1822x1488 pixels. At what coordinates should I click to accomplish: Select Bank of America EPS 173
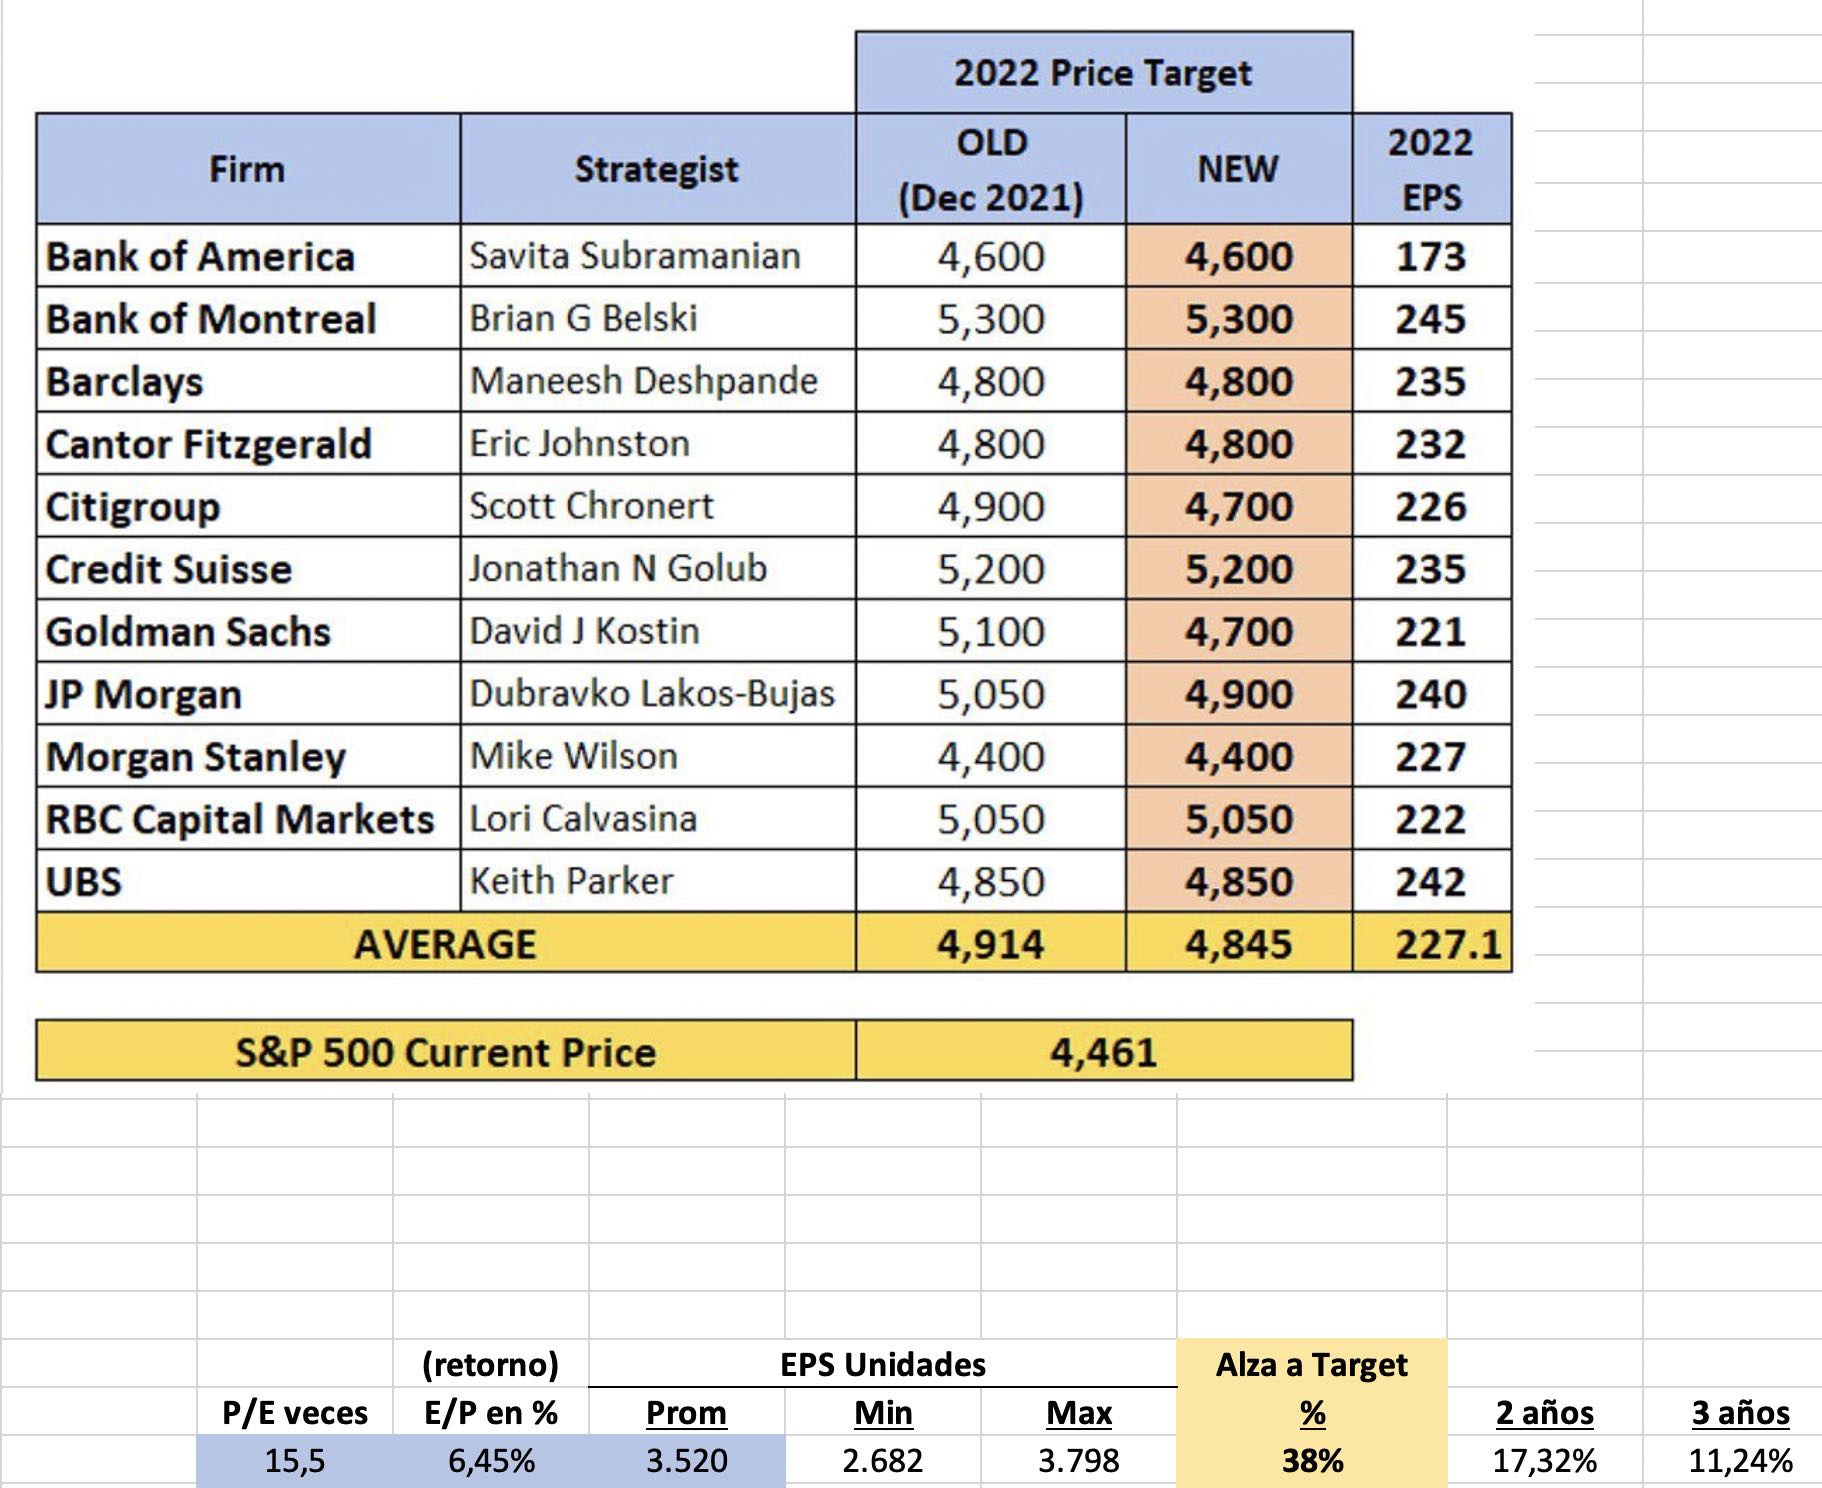(1432, 256)
